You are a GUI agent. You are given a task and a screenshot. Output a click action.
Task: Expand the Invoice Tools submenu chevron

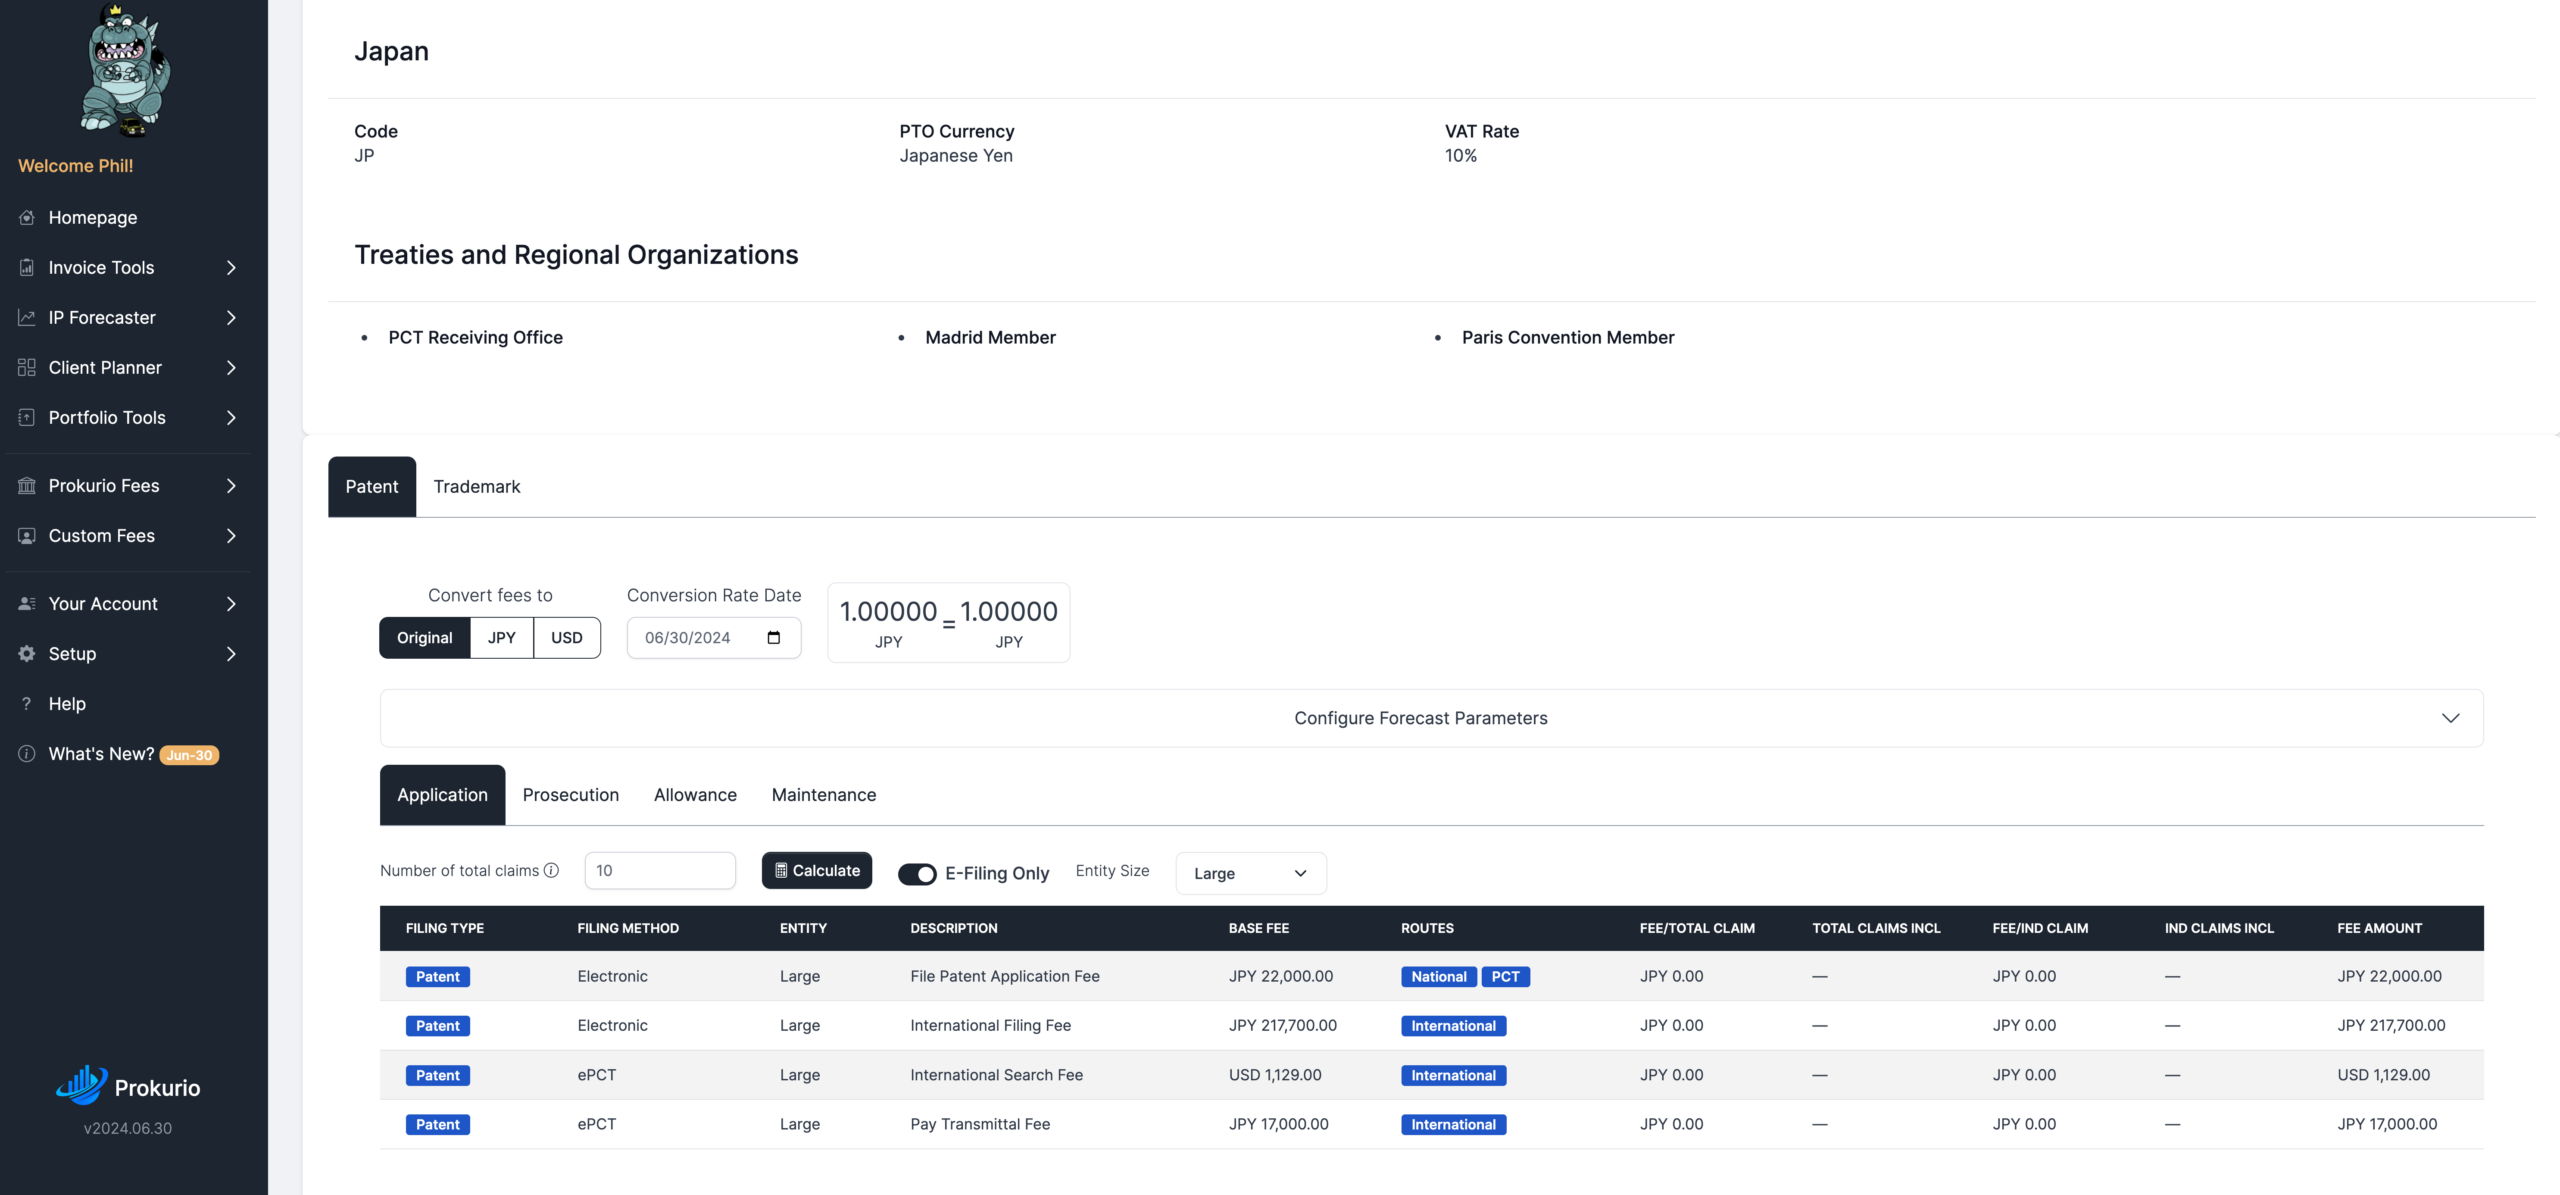[231, 267]
